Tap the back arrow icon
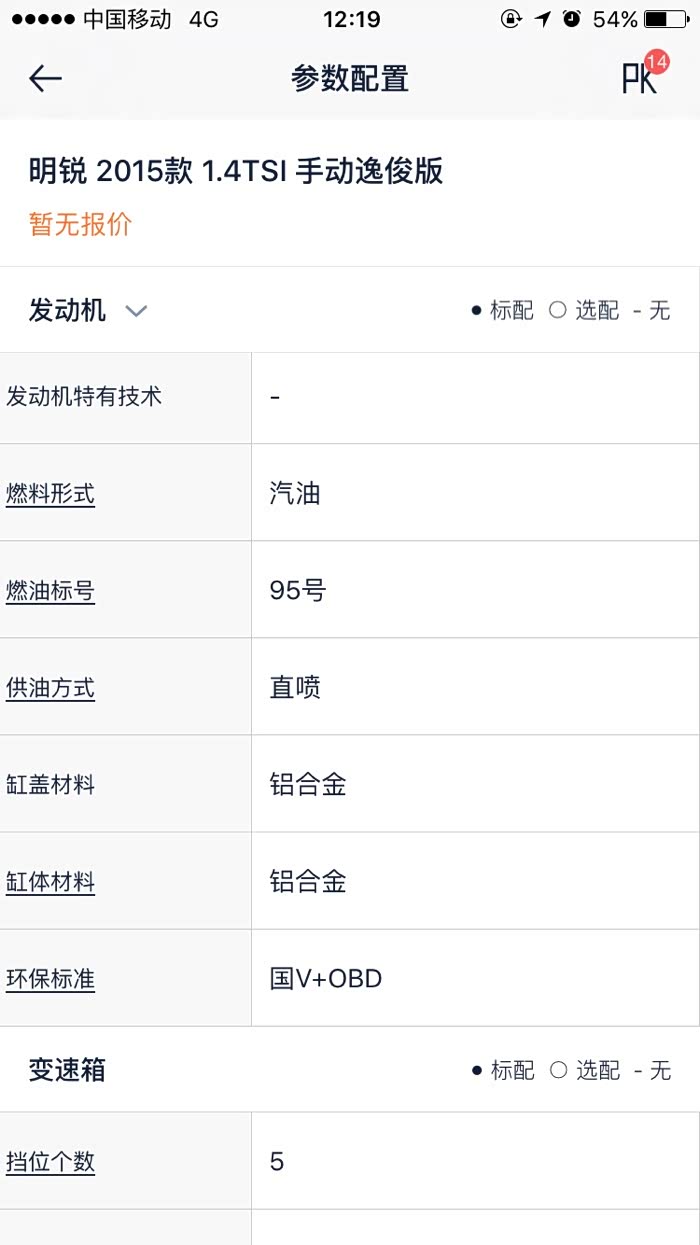This screenshot has width=700, height=1245. [45, 79]
